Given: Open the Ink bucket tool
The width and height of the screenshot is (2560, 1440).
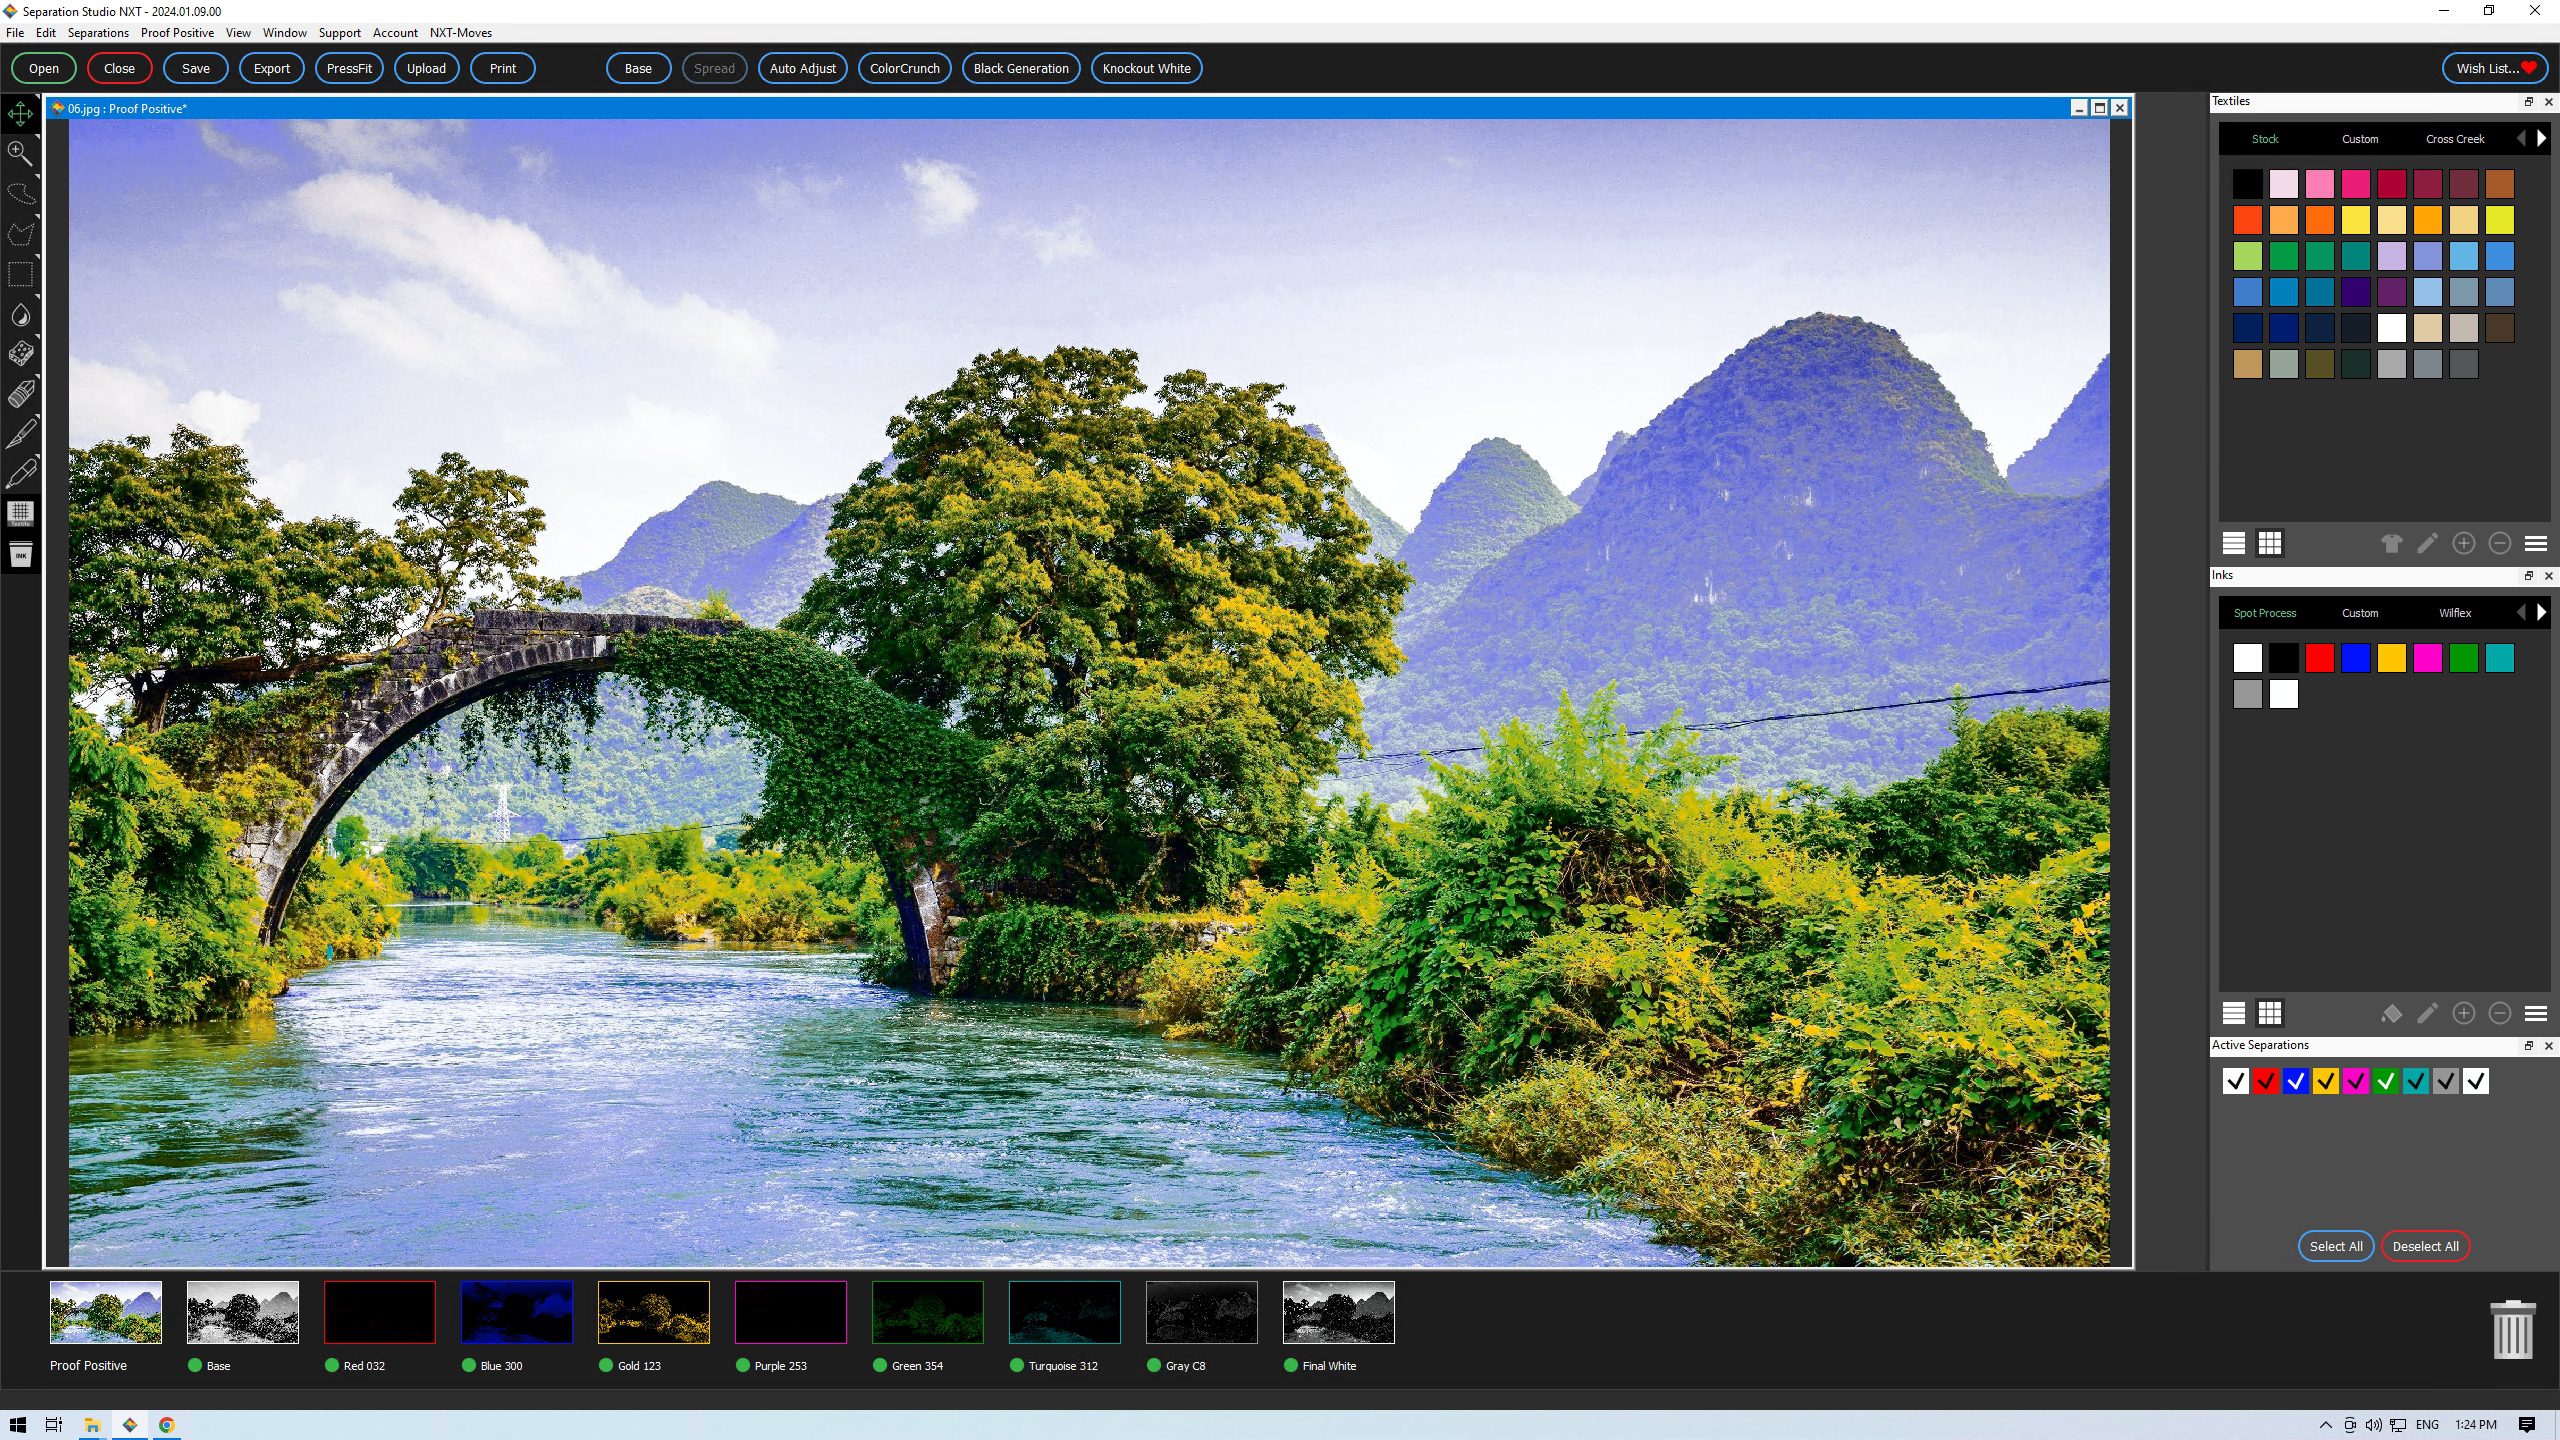Looking at the screenshot, I should [20, 555].
